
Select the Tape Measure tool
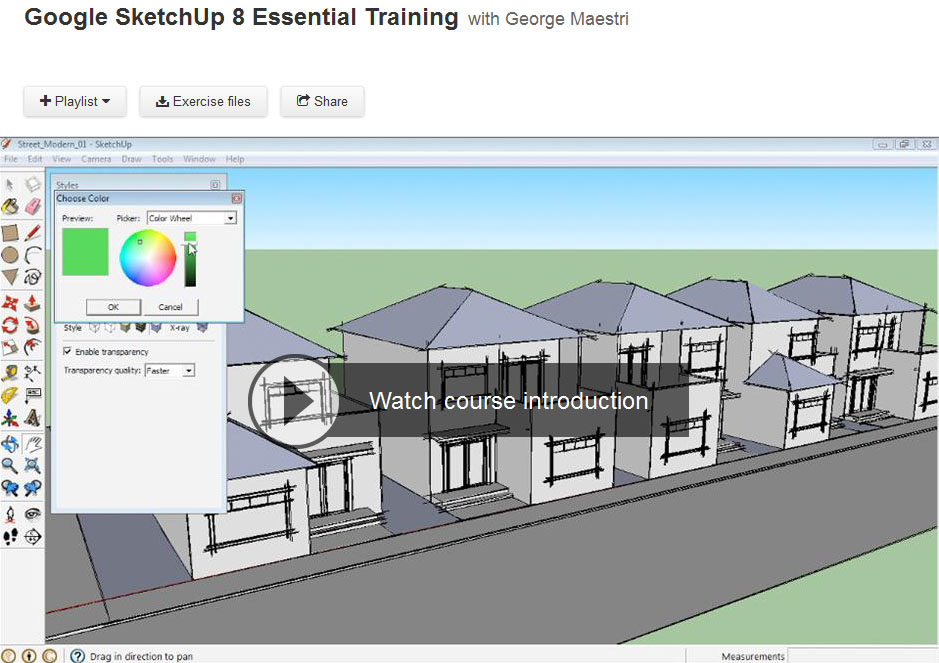point(10,373)
